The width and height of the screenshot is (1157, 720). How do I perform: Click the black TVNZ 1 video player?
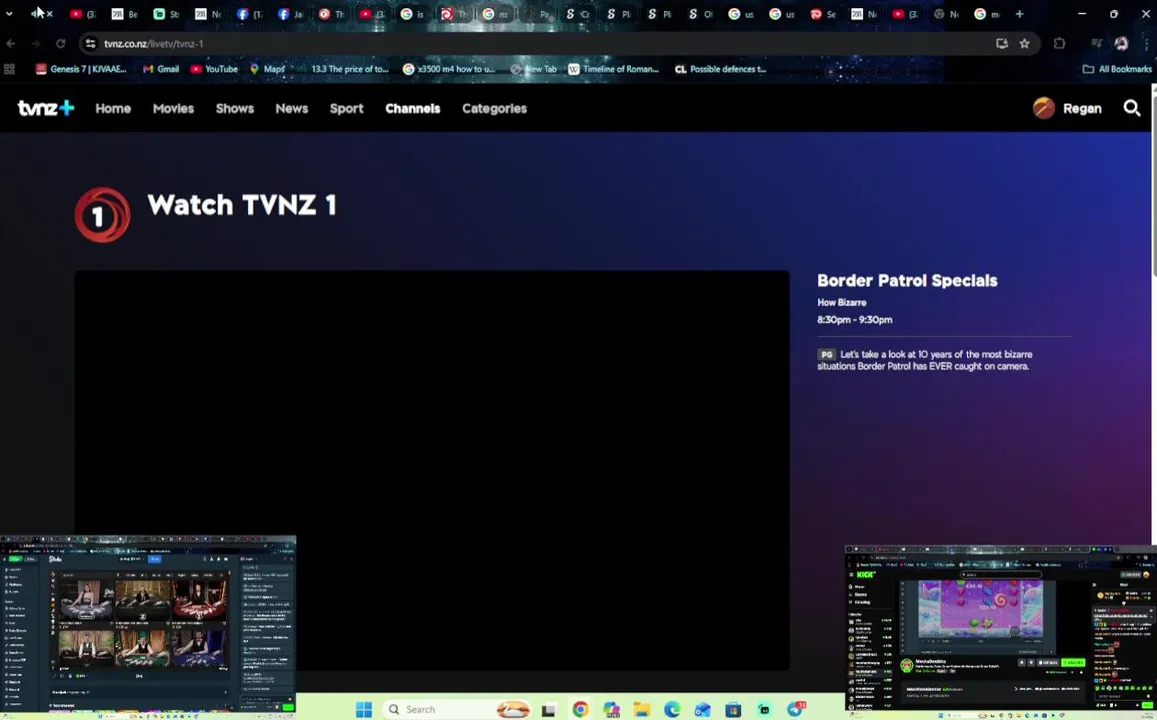click(x=432, y=471)
